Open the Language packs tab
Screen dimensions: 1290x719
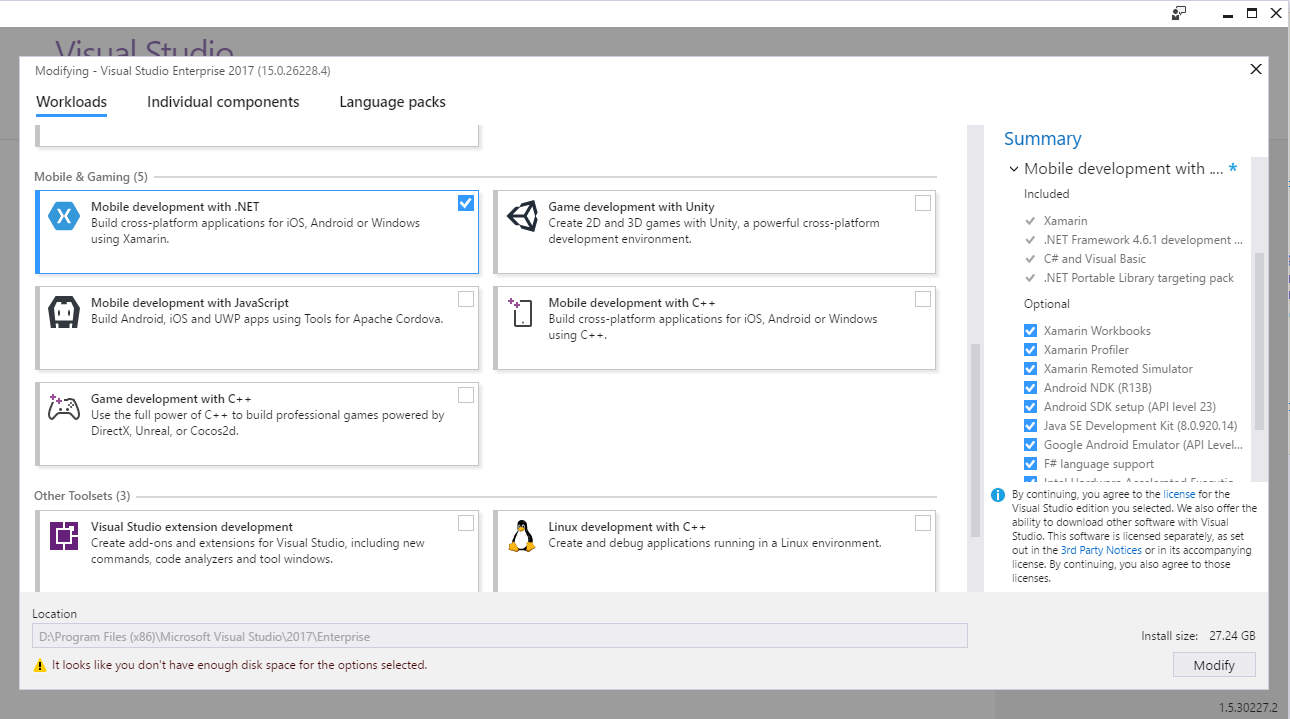392,102
